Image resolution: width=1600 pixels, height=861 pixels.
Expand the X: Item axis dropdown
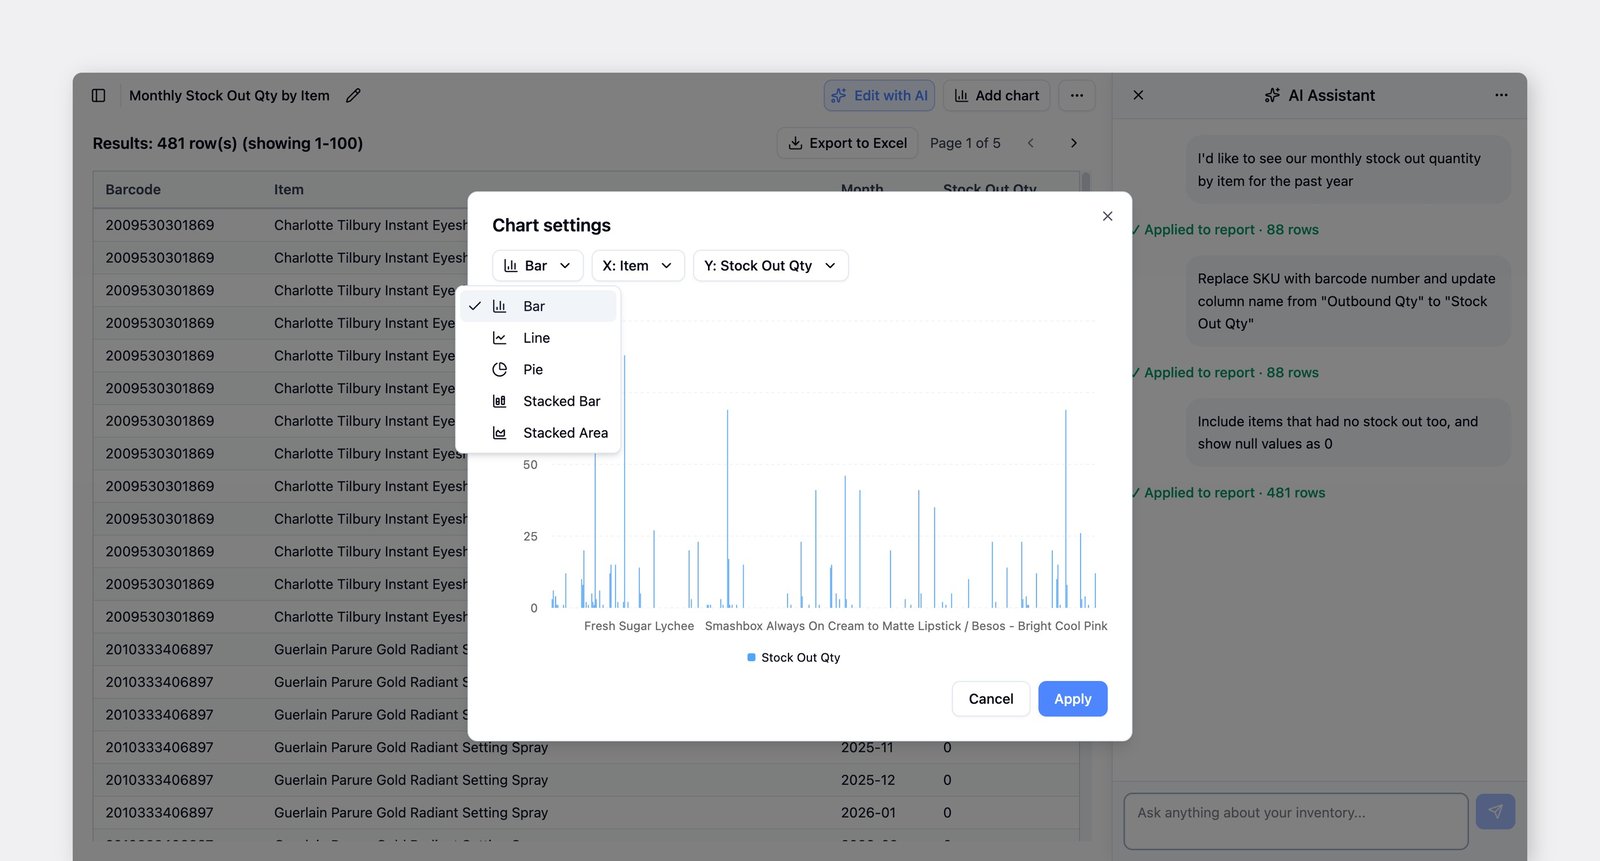coord(638,266)
